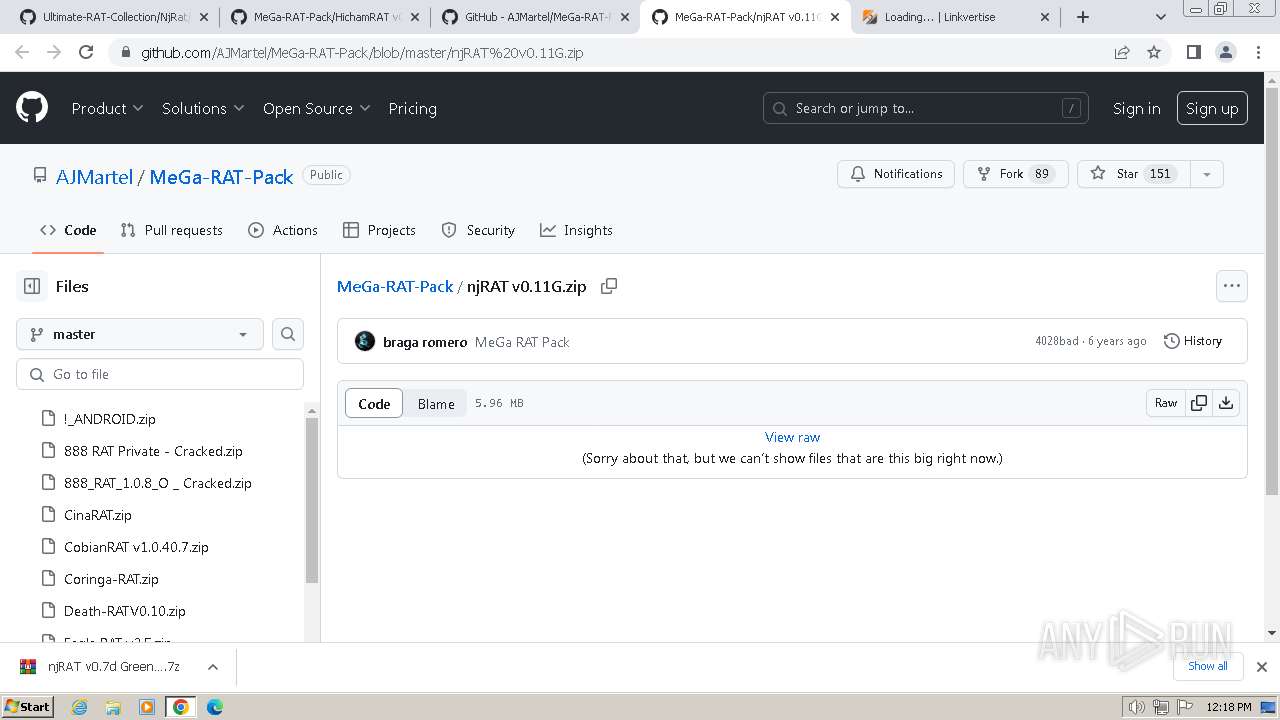Open the Pull requests tab
This screenshot has height=720, width=1280.
[171, 230]
